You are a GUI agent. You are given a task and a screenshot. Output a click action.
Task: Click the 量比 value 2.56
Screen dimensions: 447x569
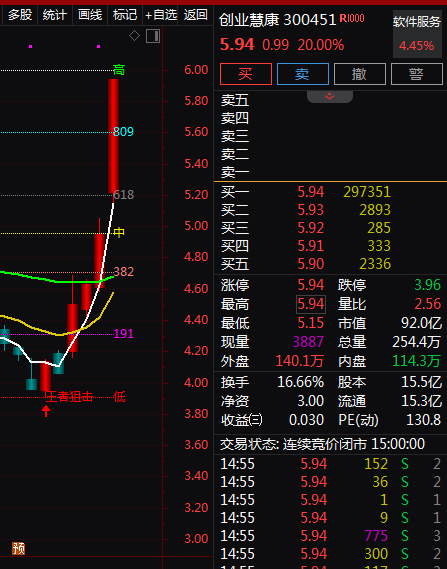pyautogui.click(x=427, y=304)
